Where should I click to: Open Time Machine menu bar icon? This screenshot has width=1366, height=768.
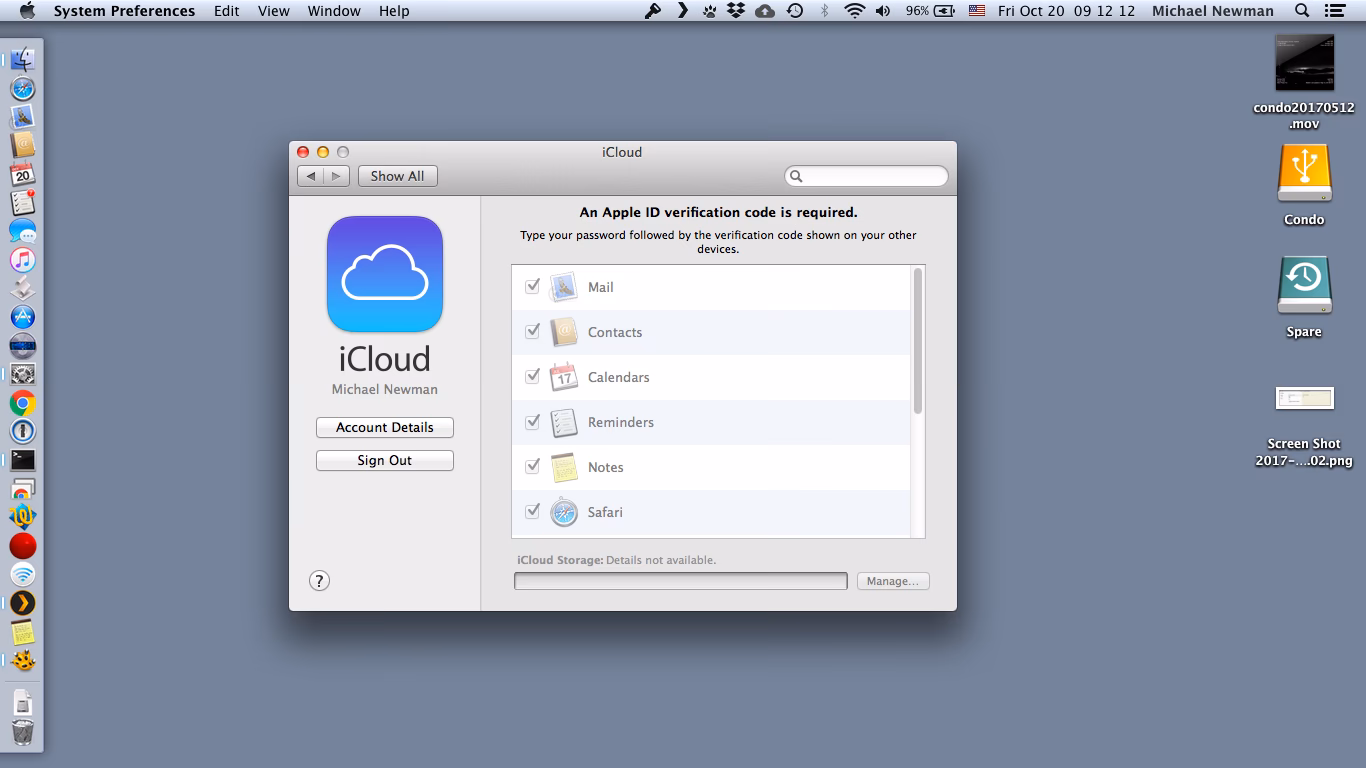795,11
